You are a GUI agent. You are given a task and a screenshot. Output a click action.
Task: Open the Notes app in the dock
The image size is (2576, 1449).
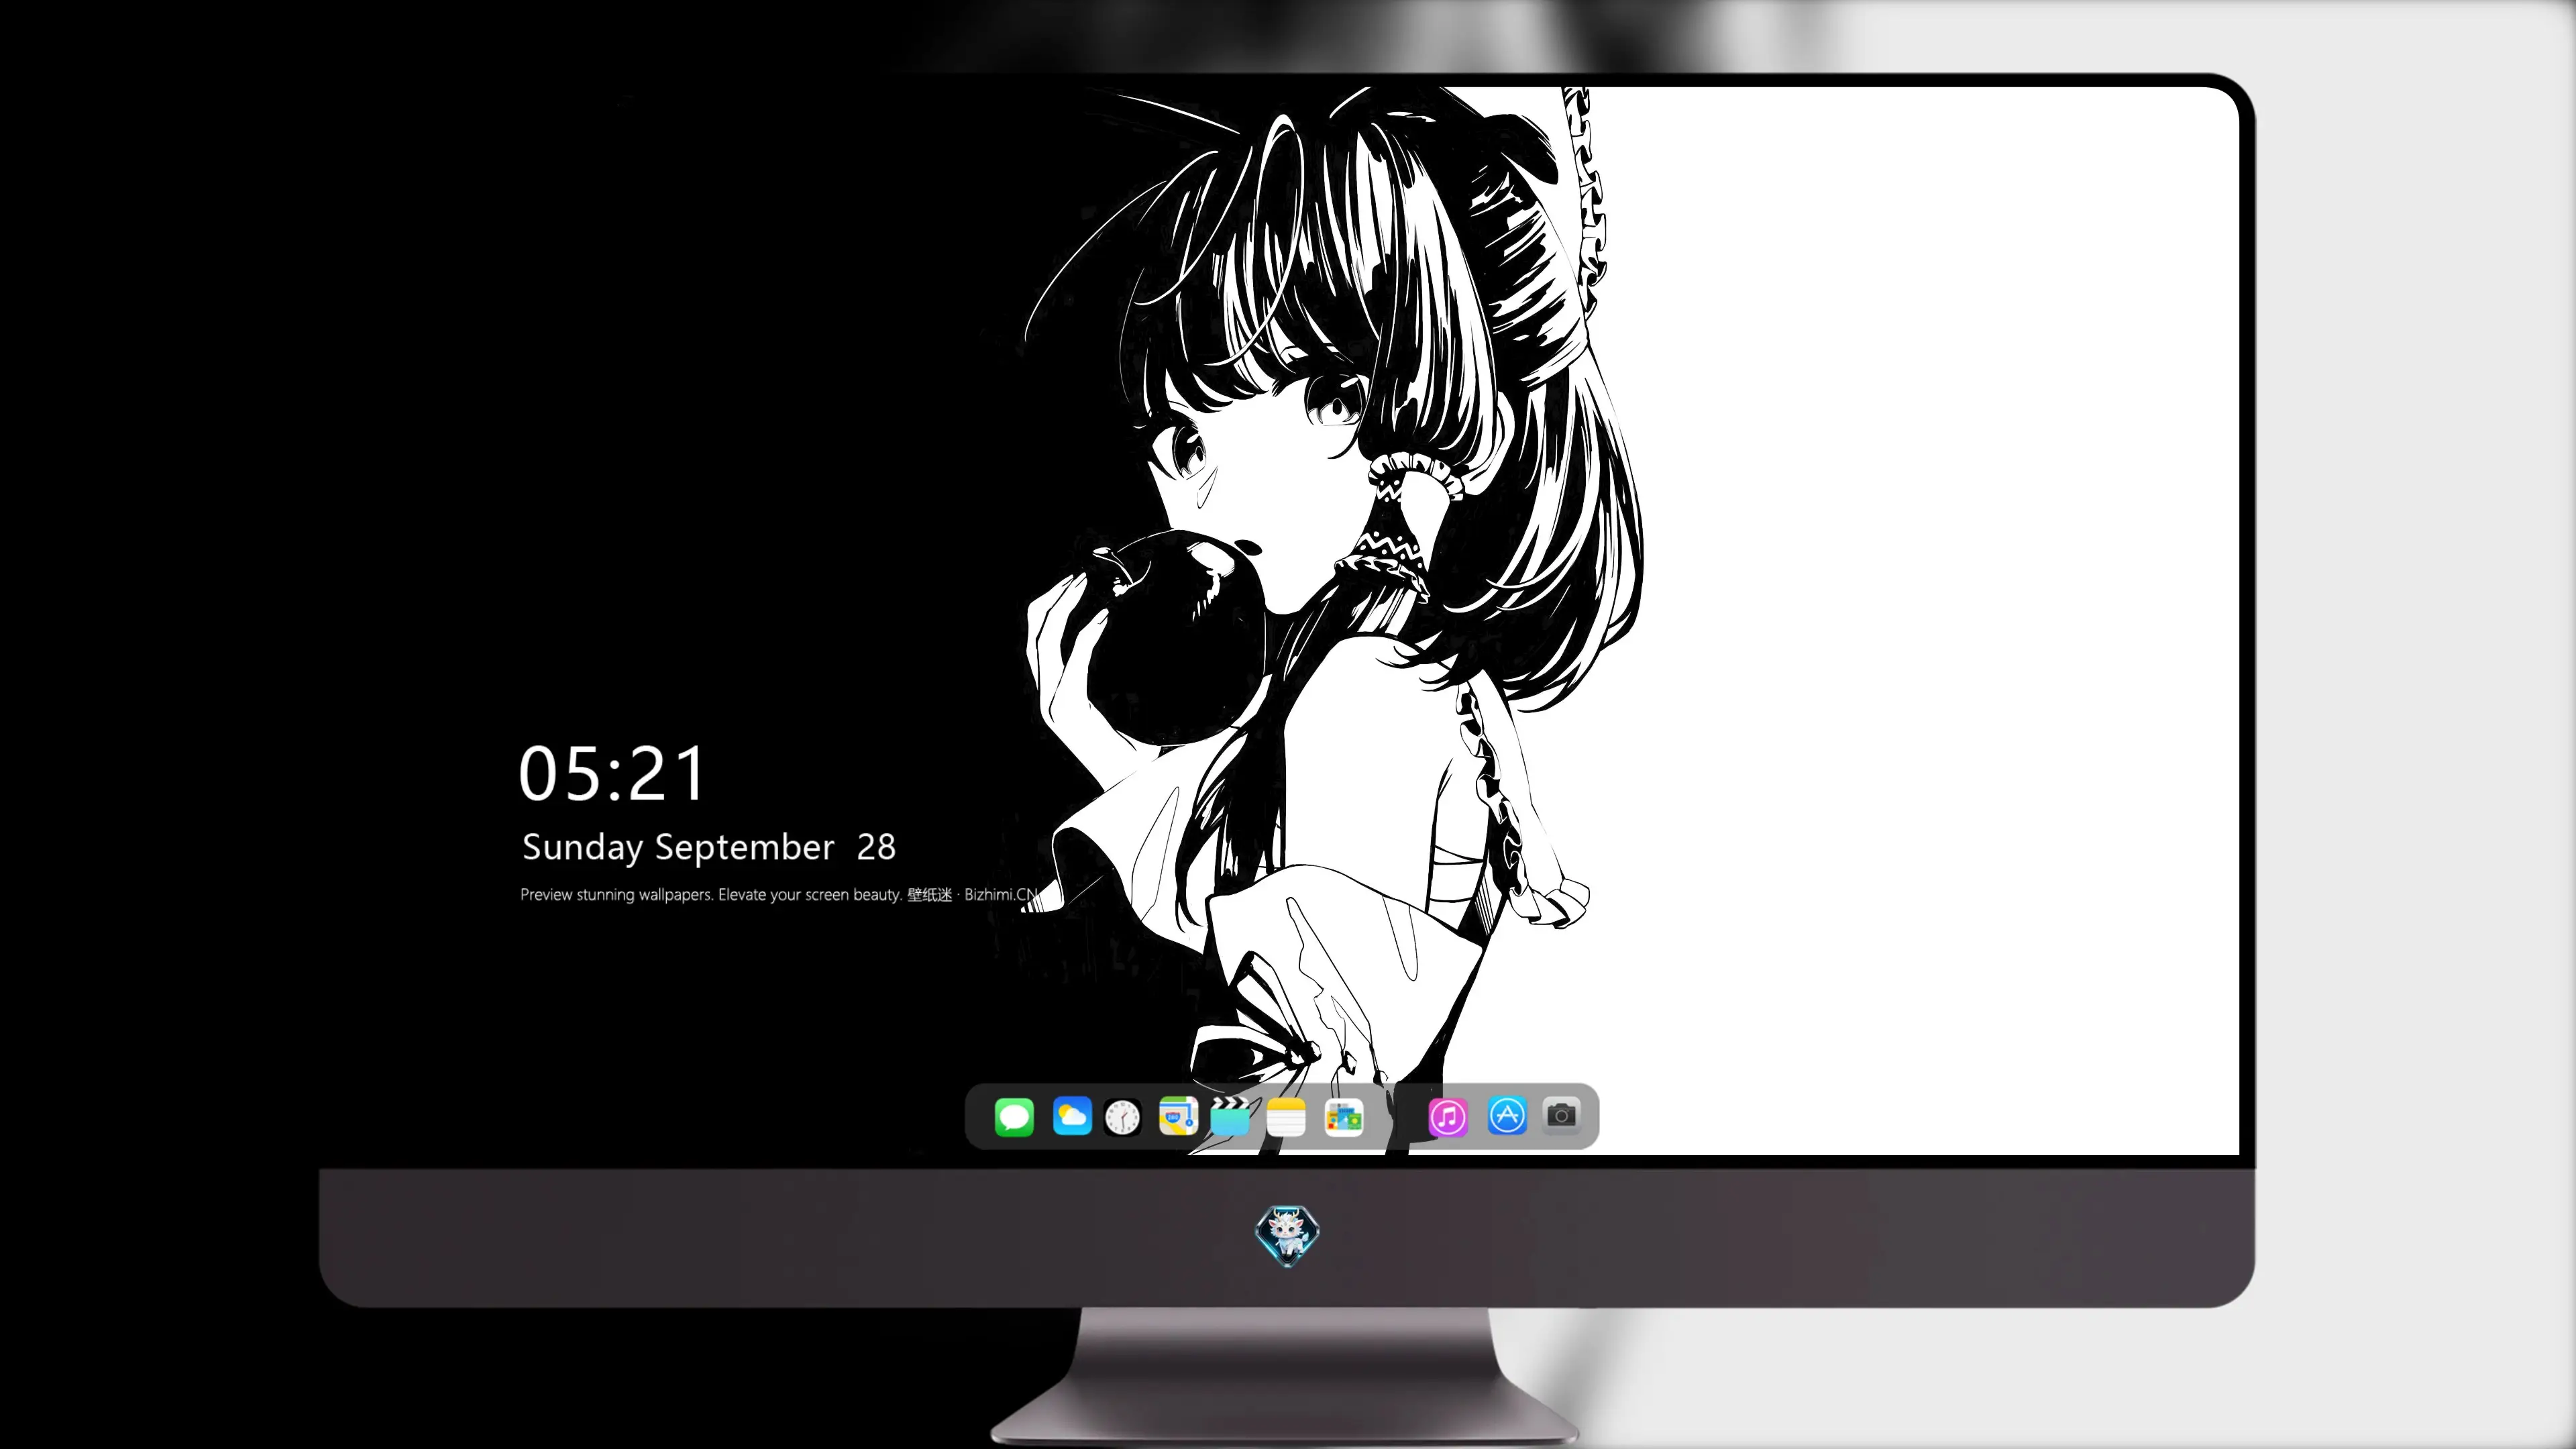click(1286, 1117)
